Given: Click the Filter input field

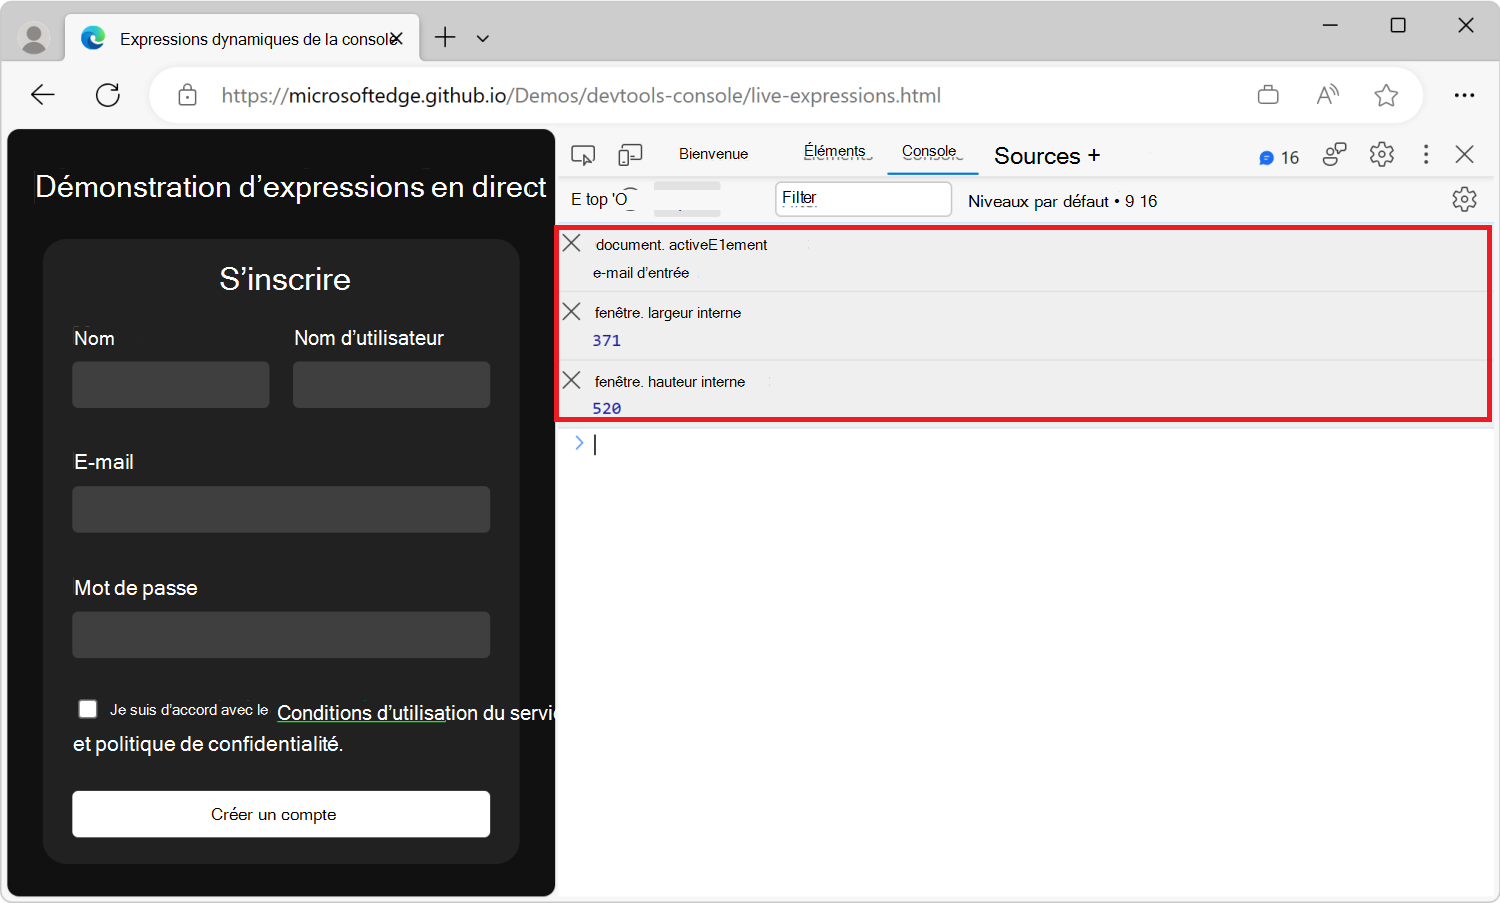Looking at the screenshot, I should click(x=862, y=198).
